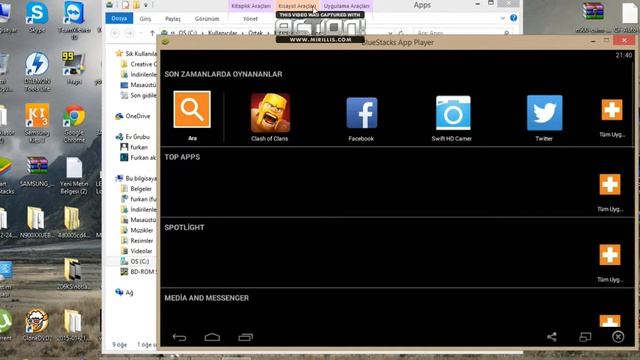The image size is (640, 360).
Task: Toggle BlueStacks full screen icon
Action: 585,337
